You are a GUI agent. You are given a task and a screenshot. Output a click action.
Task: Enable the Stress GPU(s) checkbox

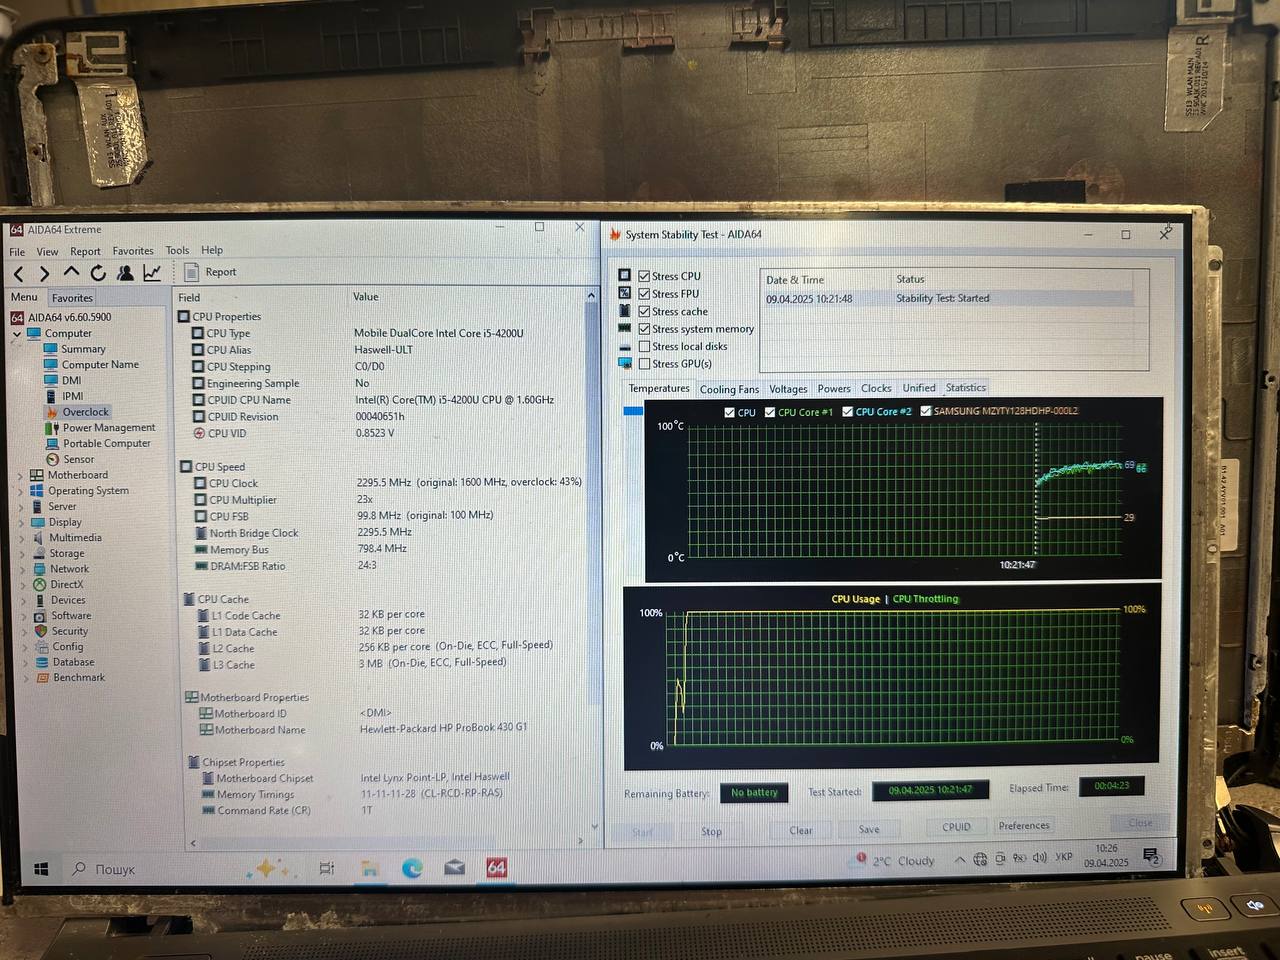tap(645, 364)
